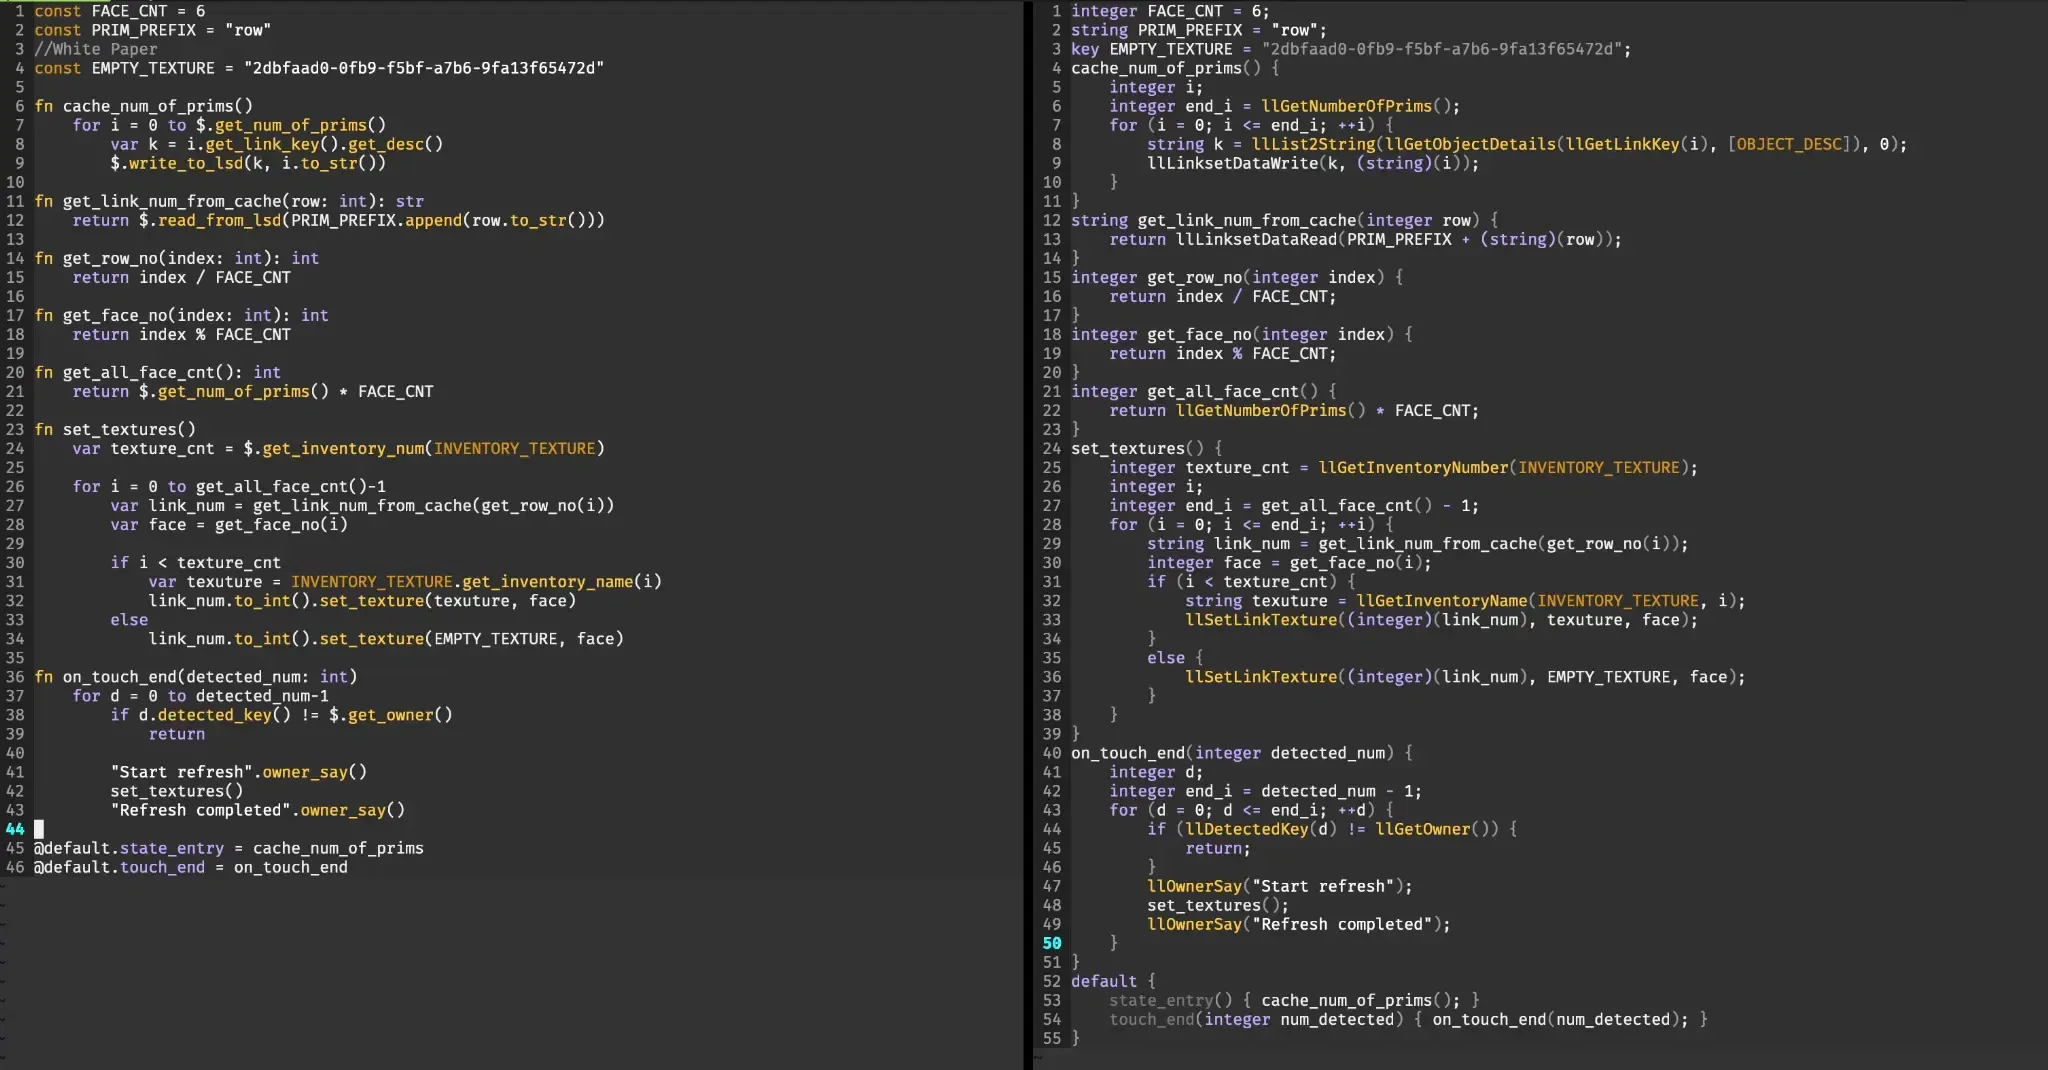Click 'llGetInventoryName' in the right pane
The height and width of the screenshot is (1070, 2048).
[x=1442, y=600]
